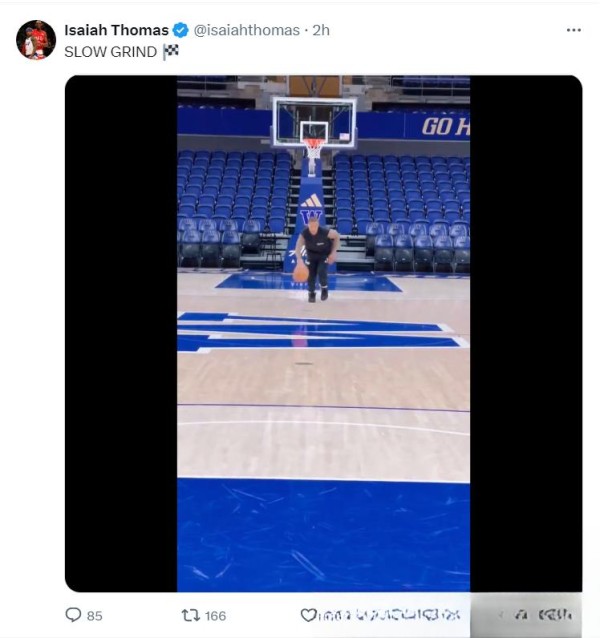
Task: Open the tweet via the 2h timestamp
Action: click(x=321, y=30)
